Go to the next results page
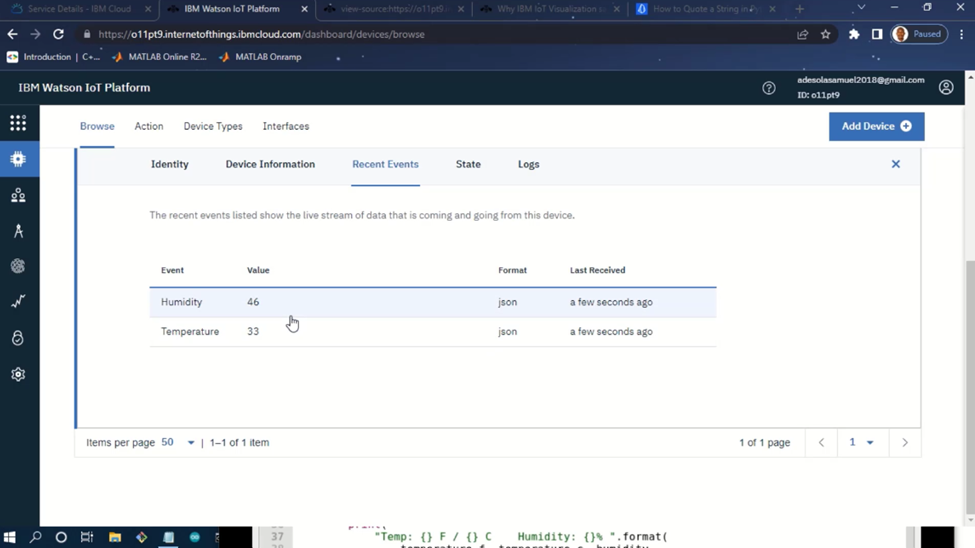Image resolution: width=975 pixels, height=548 pixels. pyautogui.click(x=905, y=443)
